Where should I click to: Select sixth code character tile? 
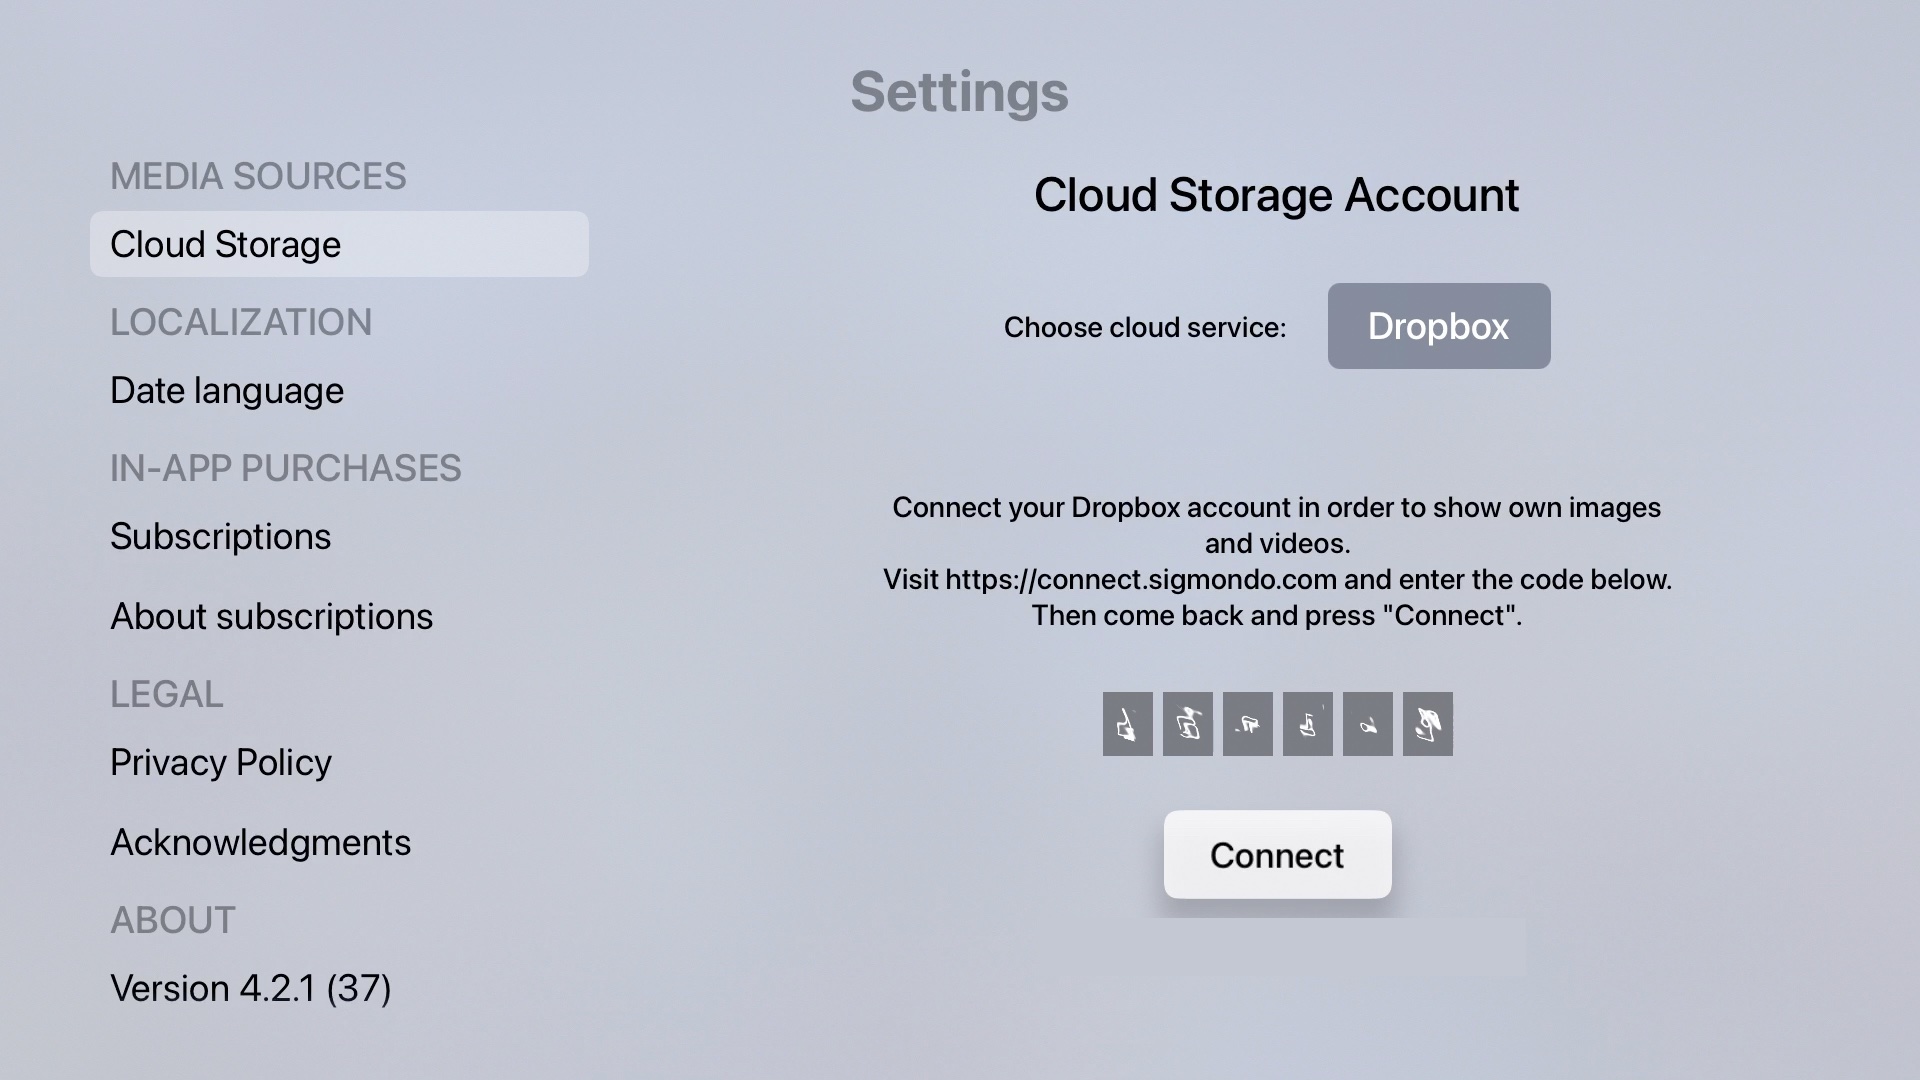coord(1427,724)
